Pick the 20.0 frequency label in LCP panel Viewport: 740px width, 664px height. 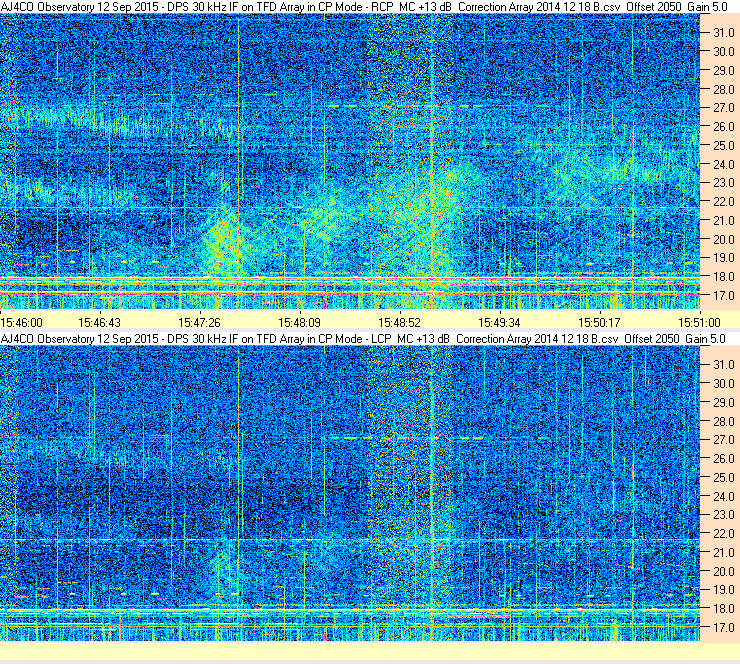(724, 572)
